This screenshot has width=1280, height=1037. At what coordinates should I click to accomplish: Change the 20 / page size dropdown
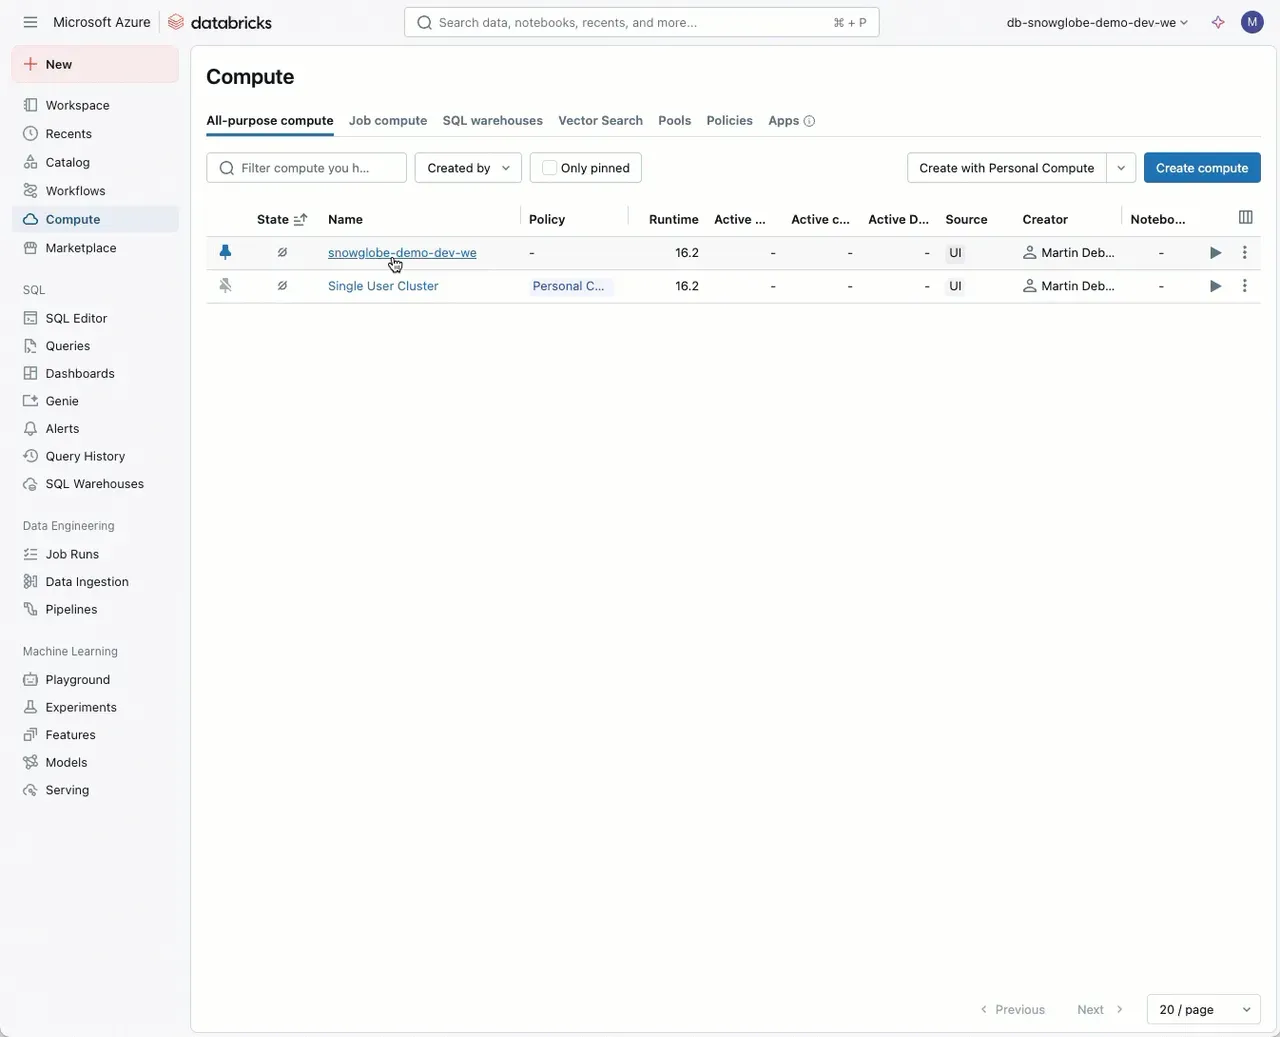tap(1204, 1009)
